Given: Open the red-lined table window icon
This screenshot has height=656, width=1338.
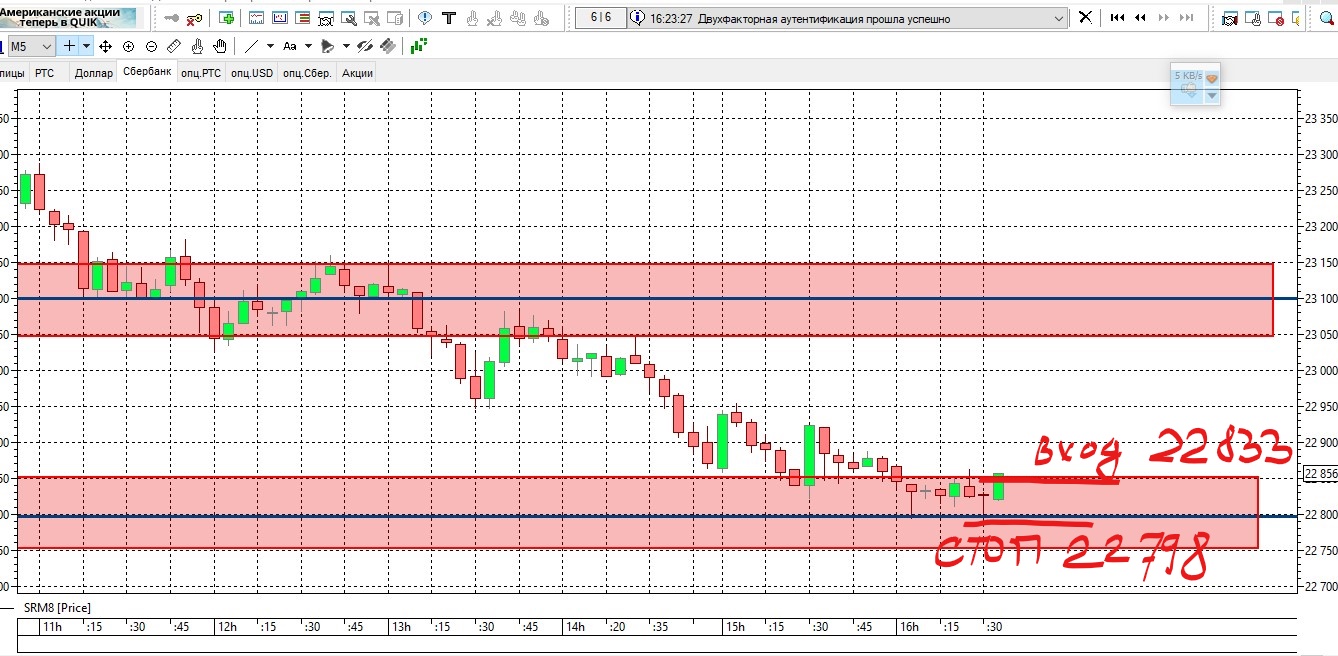Looking at the screenshot, I should tap(302, 18).
